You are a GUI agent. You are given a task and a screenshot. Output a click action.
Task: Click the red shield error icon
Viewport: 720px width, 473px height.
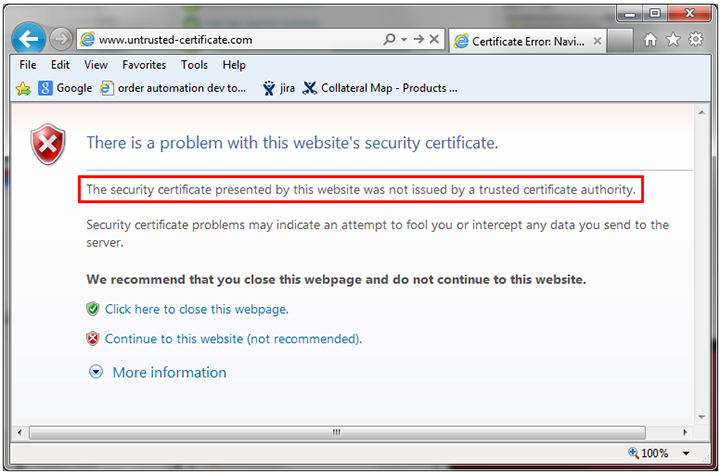(x=48, y=144)
